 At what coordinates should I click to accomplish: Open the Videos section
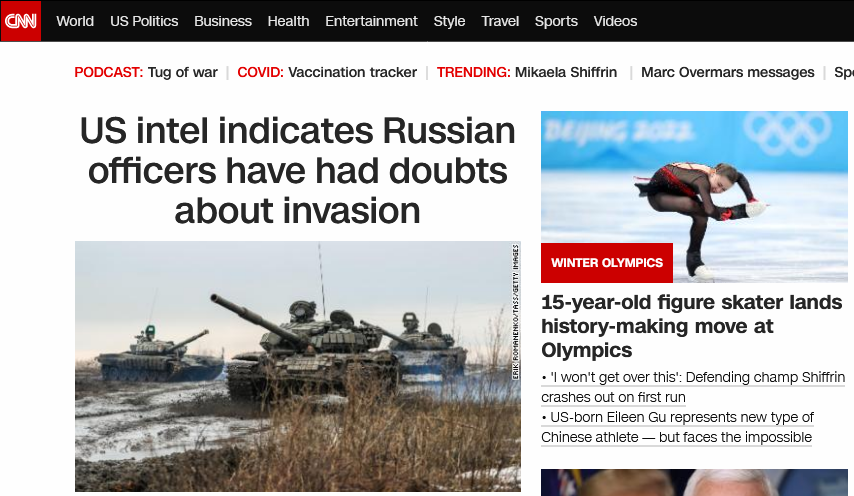[615, 21]
